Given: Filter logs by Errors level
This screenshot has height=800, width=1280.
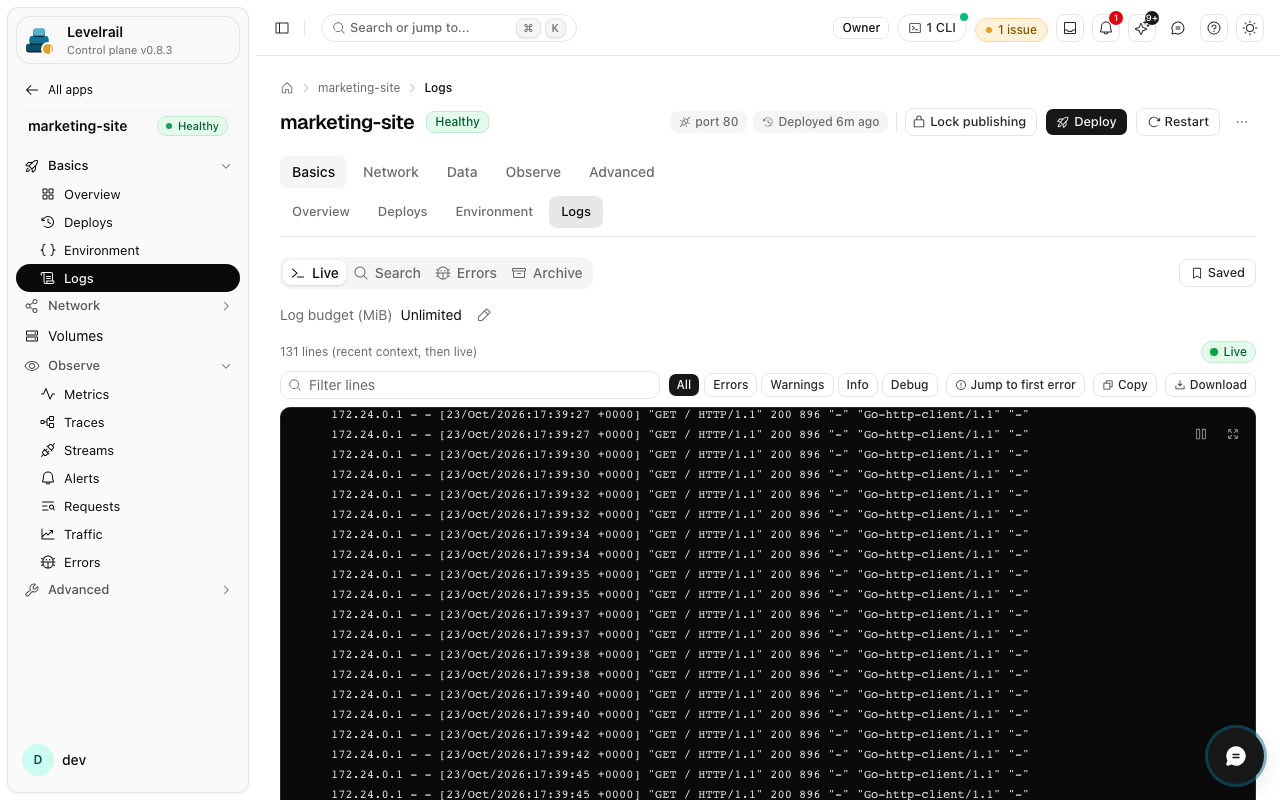Looking at the screenshot, I should (x=731, y=385).
